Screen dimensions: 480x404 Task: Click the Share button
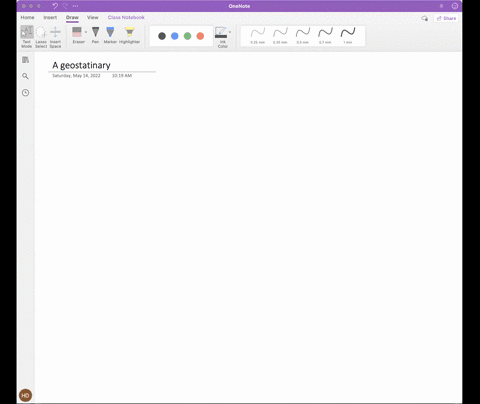[446, 18]
